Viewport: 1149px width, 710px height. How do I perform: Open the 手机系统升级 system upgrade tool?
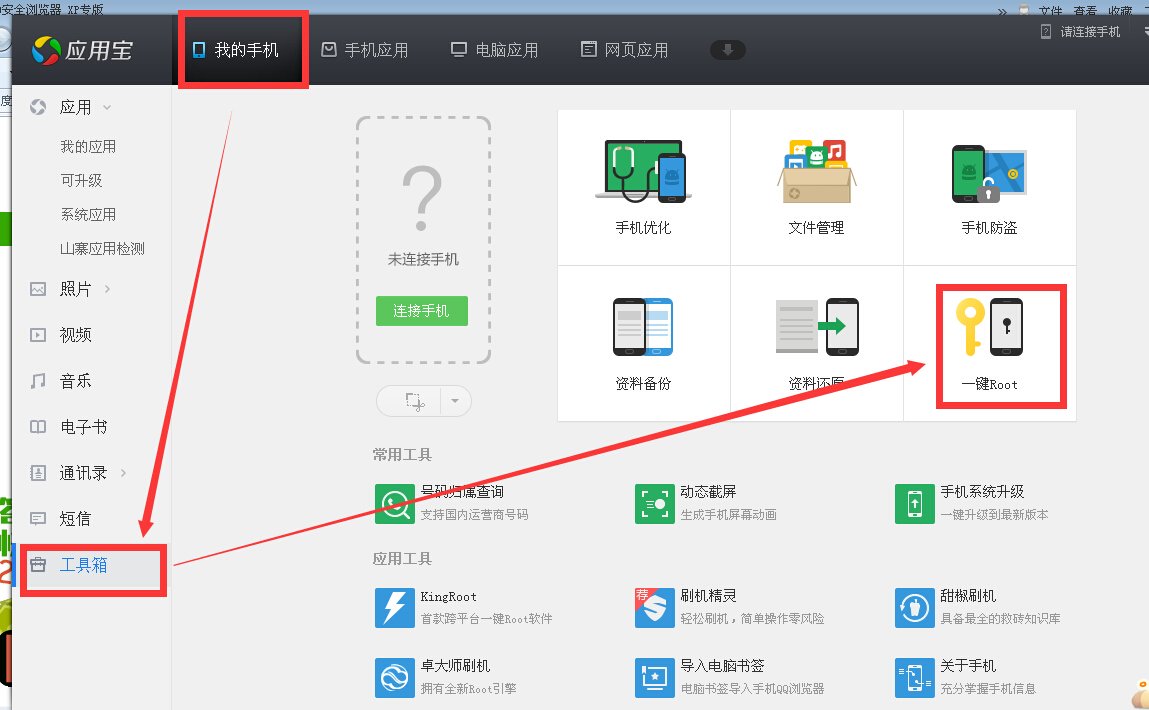tap(914, 504)
